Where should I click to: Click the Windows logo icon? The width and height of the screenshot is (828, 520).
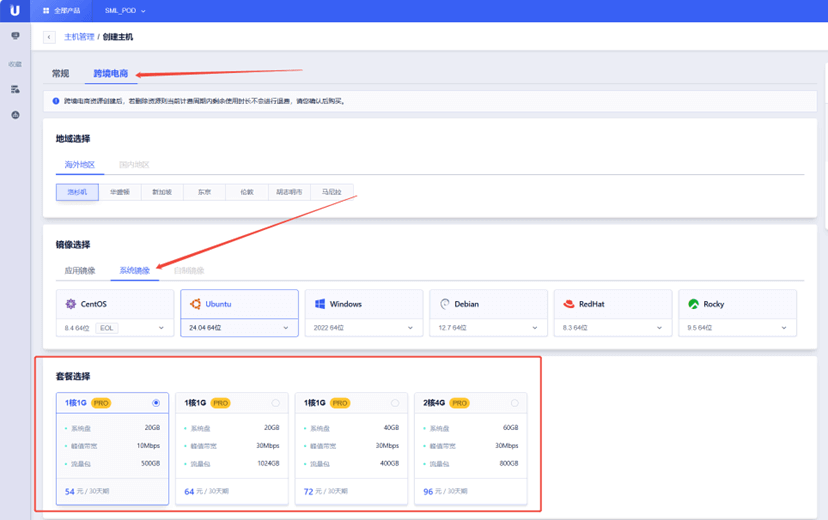320,304
